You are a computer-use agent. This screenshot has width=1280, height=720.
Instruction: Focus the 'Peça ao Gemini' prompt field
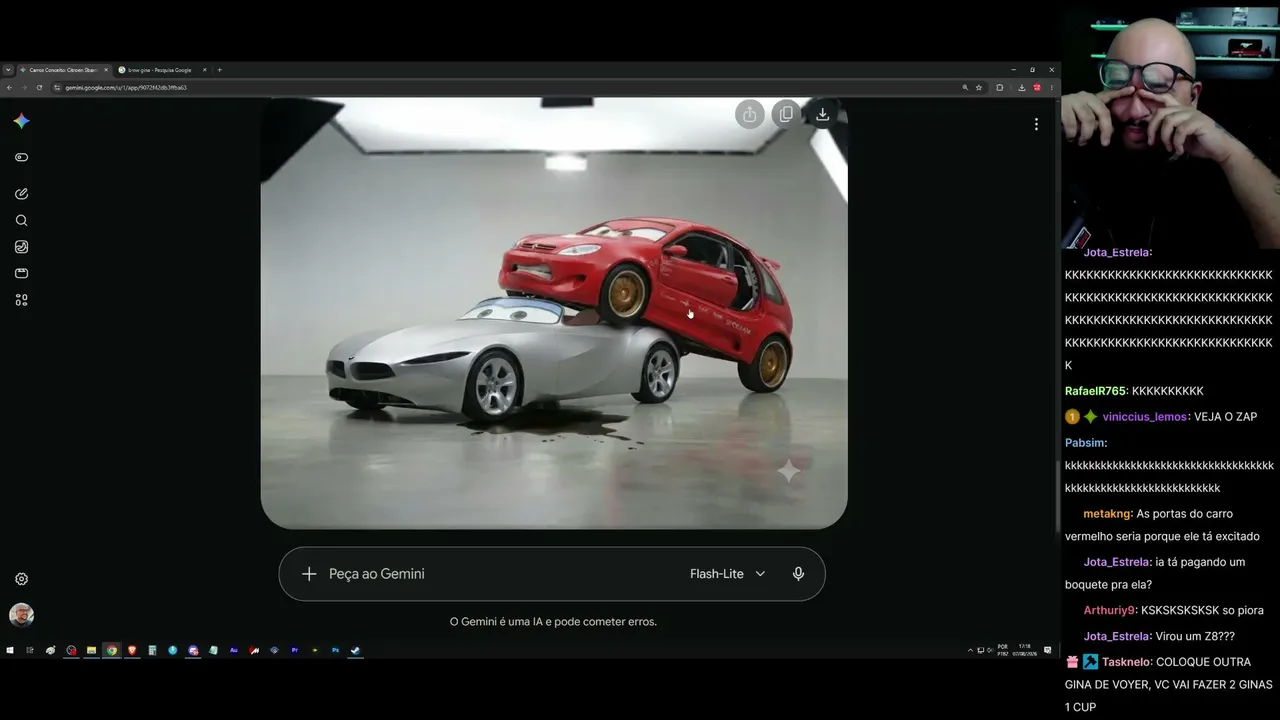[500, 574]
